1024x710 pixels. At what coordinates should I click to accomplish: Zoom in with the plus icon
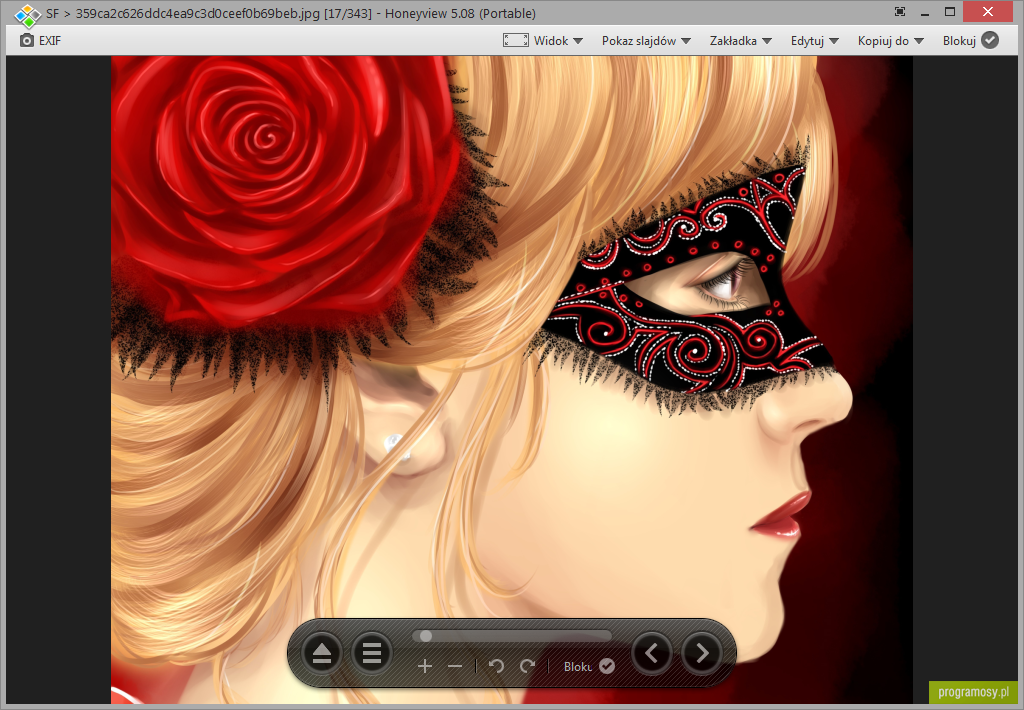424,666
